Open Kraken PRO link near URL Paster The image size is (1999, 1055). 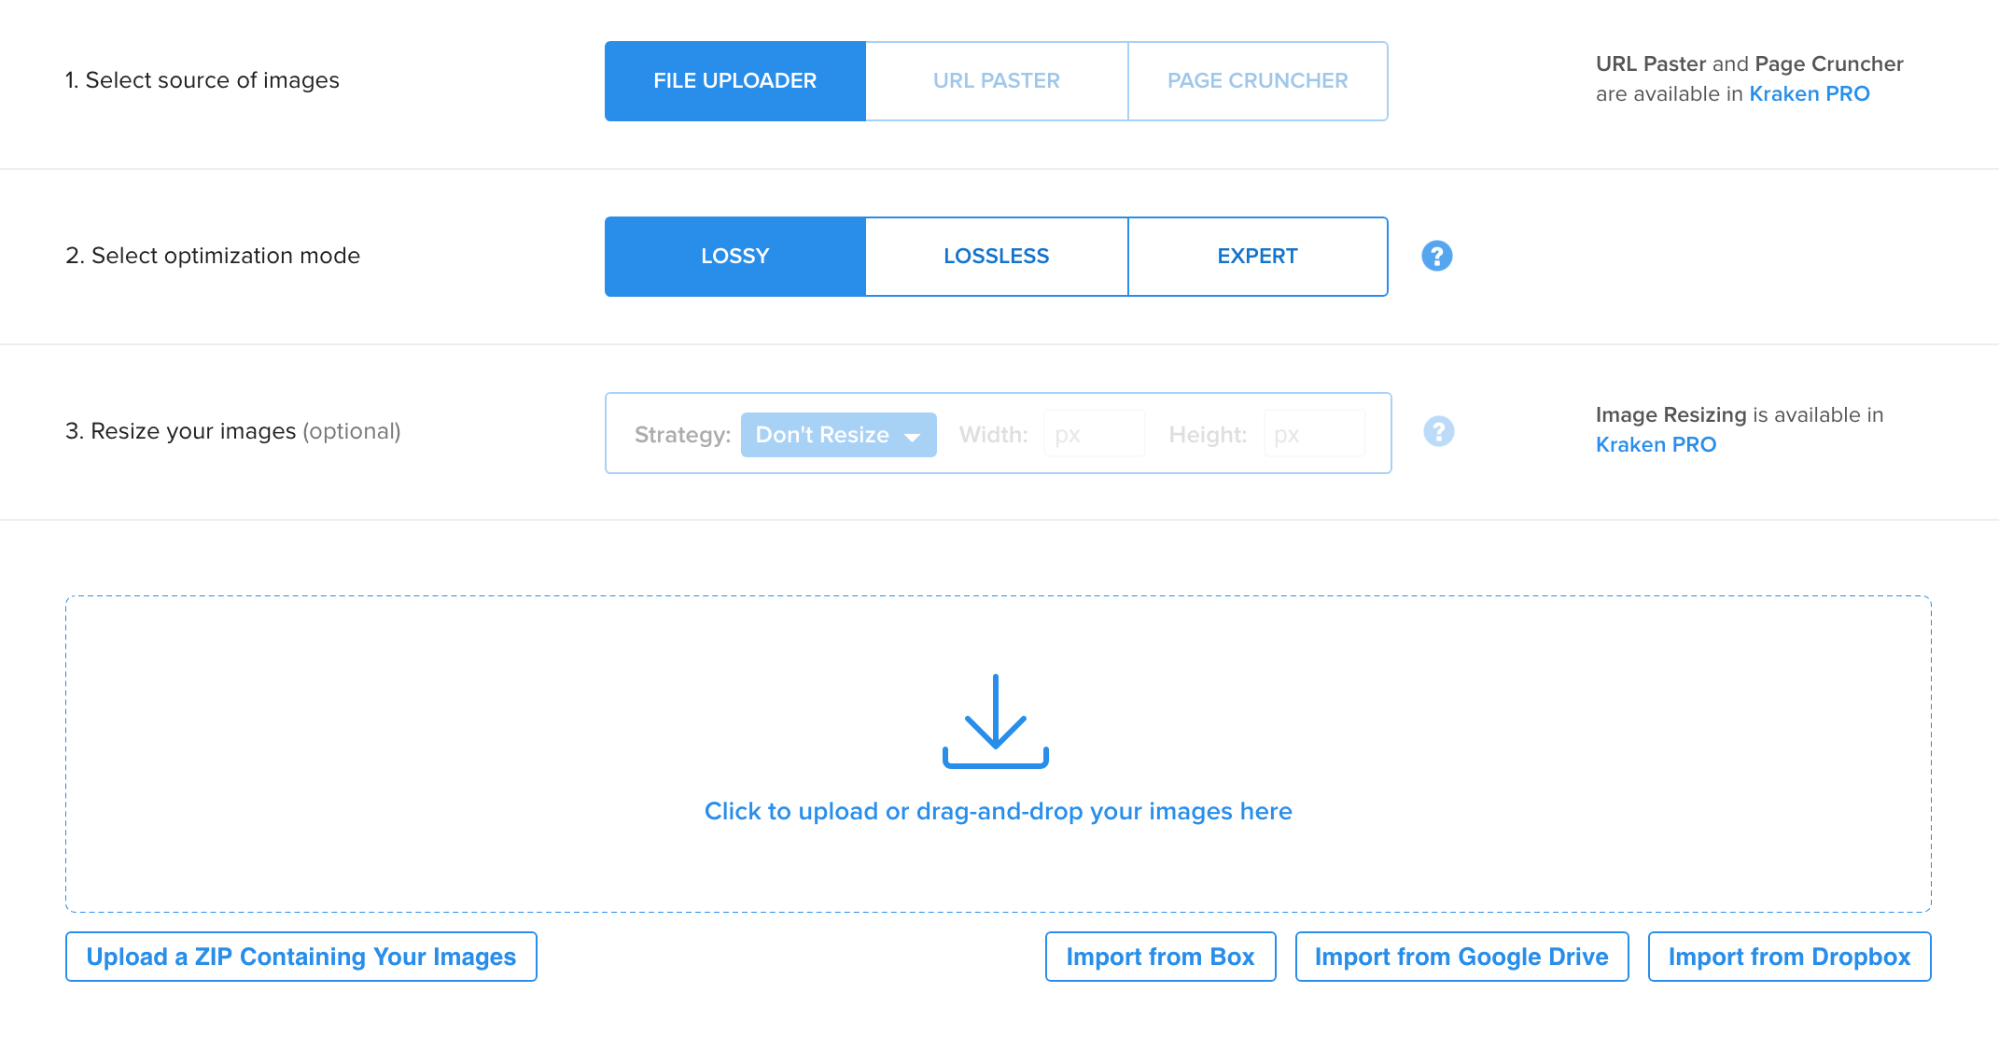(1809, 94)
